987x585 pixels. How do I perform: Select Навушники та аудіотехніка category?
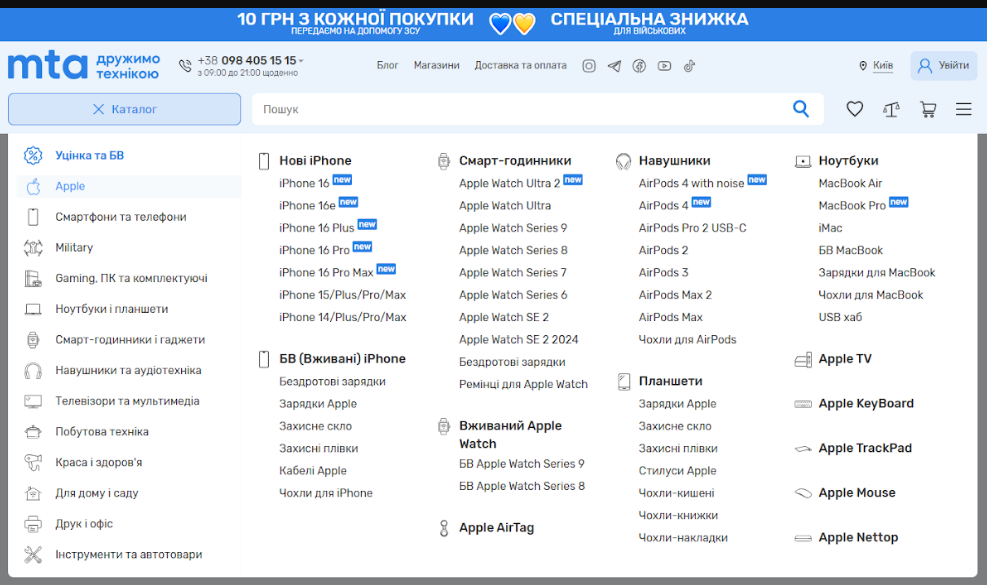click(x=128, y=370)
